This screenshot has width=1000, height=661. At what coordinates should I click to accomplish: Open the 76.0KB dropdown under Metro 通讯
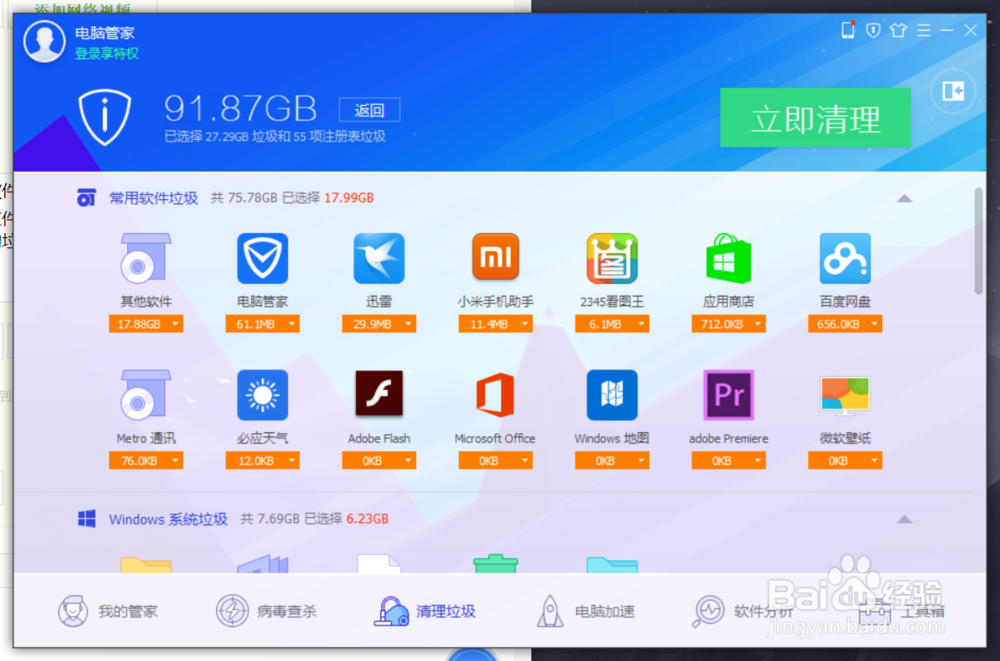click(x=146, y=461)
